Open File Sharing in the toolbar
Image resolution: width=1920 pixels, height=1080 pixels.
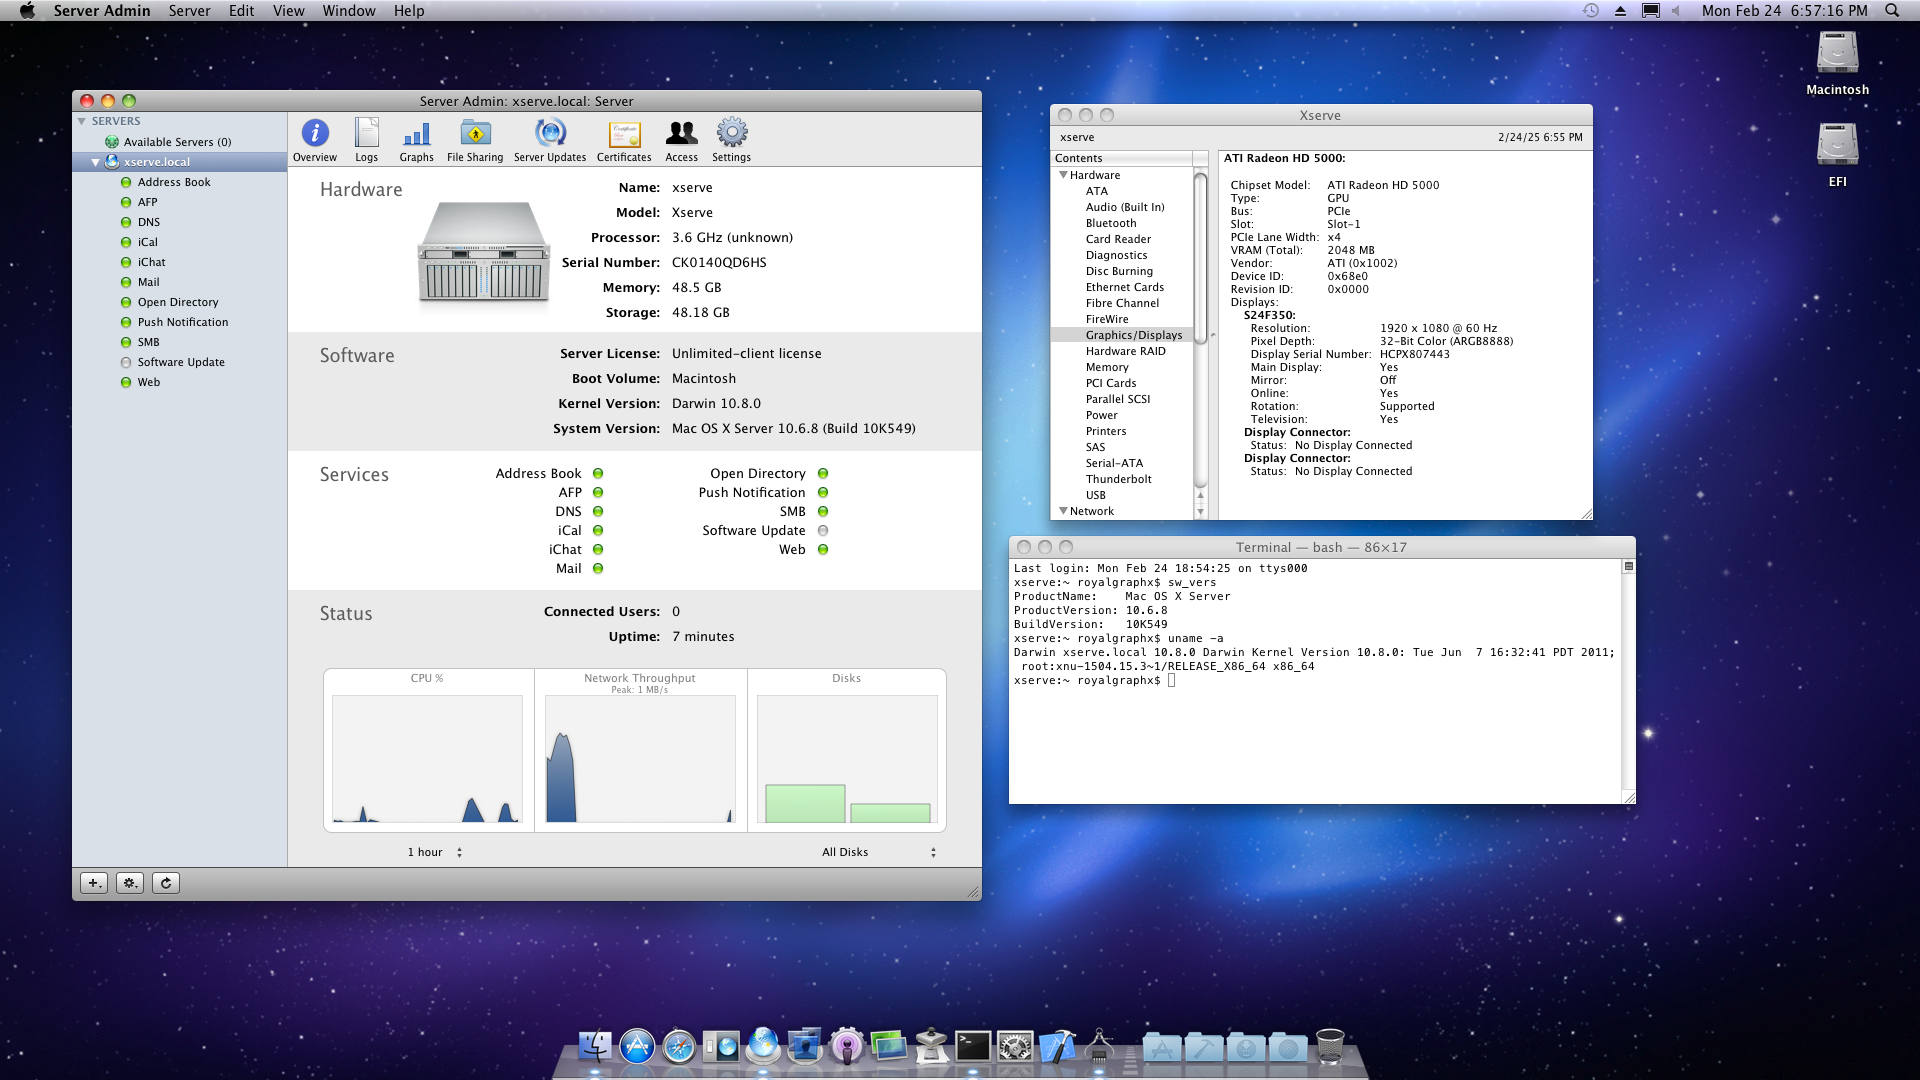click(x=475, y=140)
